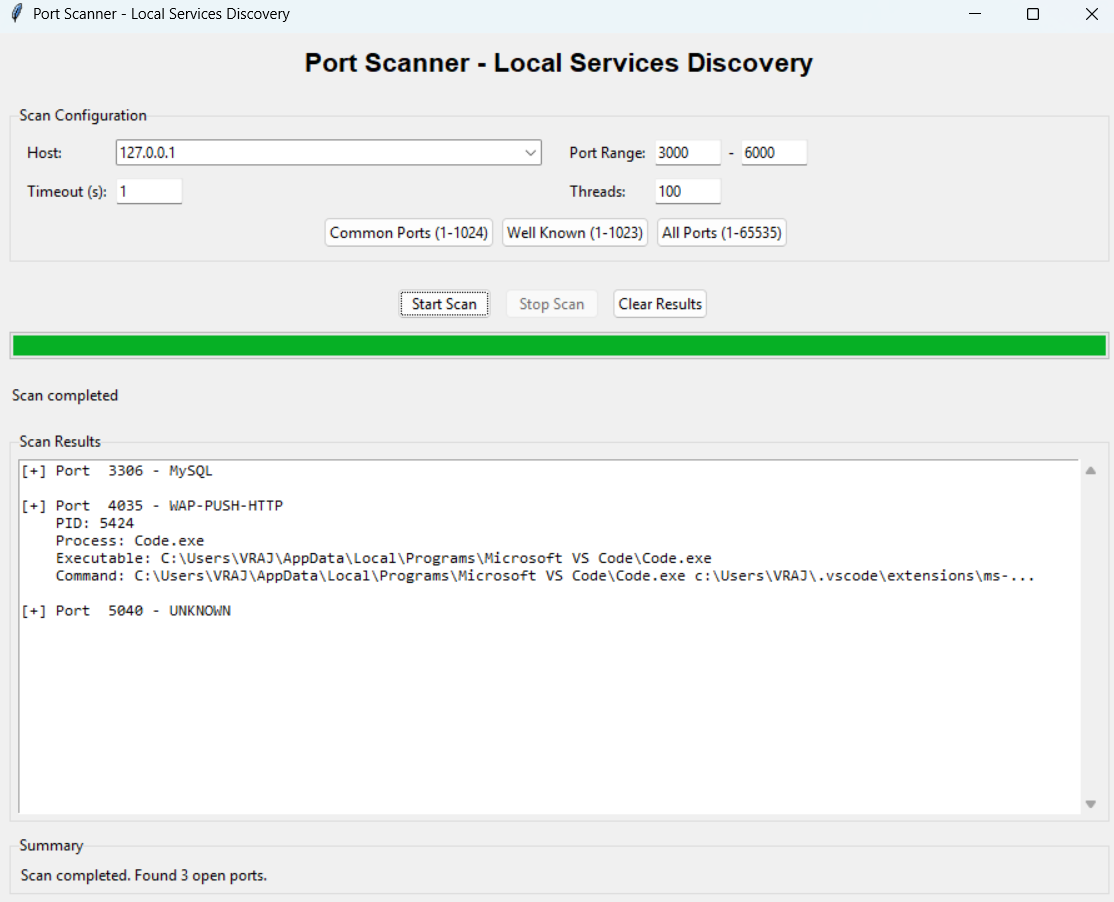Click the Stop Scan button
1114x902 pixels.
tap(551, 303)
